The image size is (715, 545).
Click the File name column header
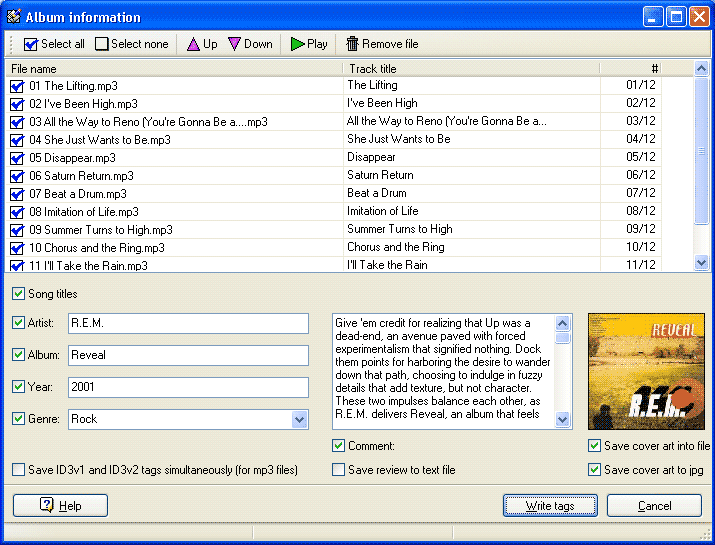pos(174,69)
